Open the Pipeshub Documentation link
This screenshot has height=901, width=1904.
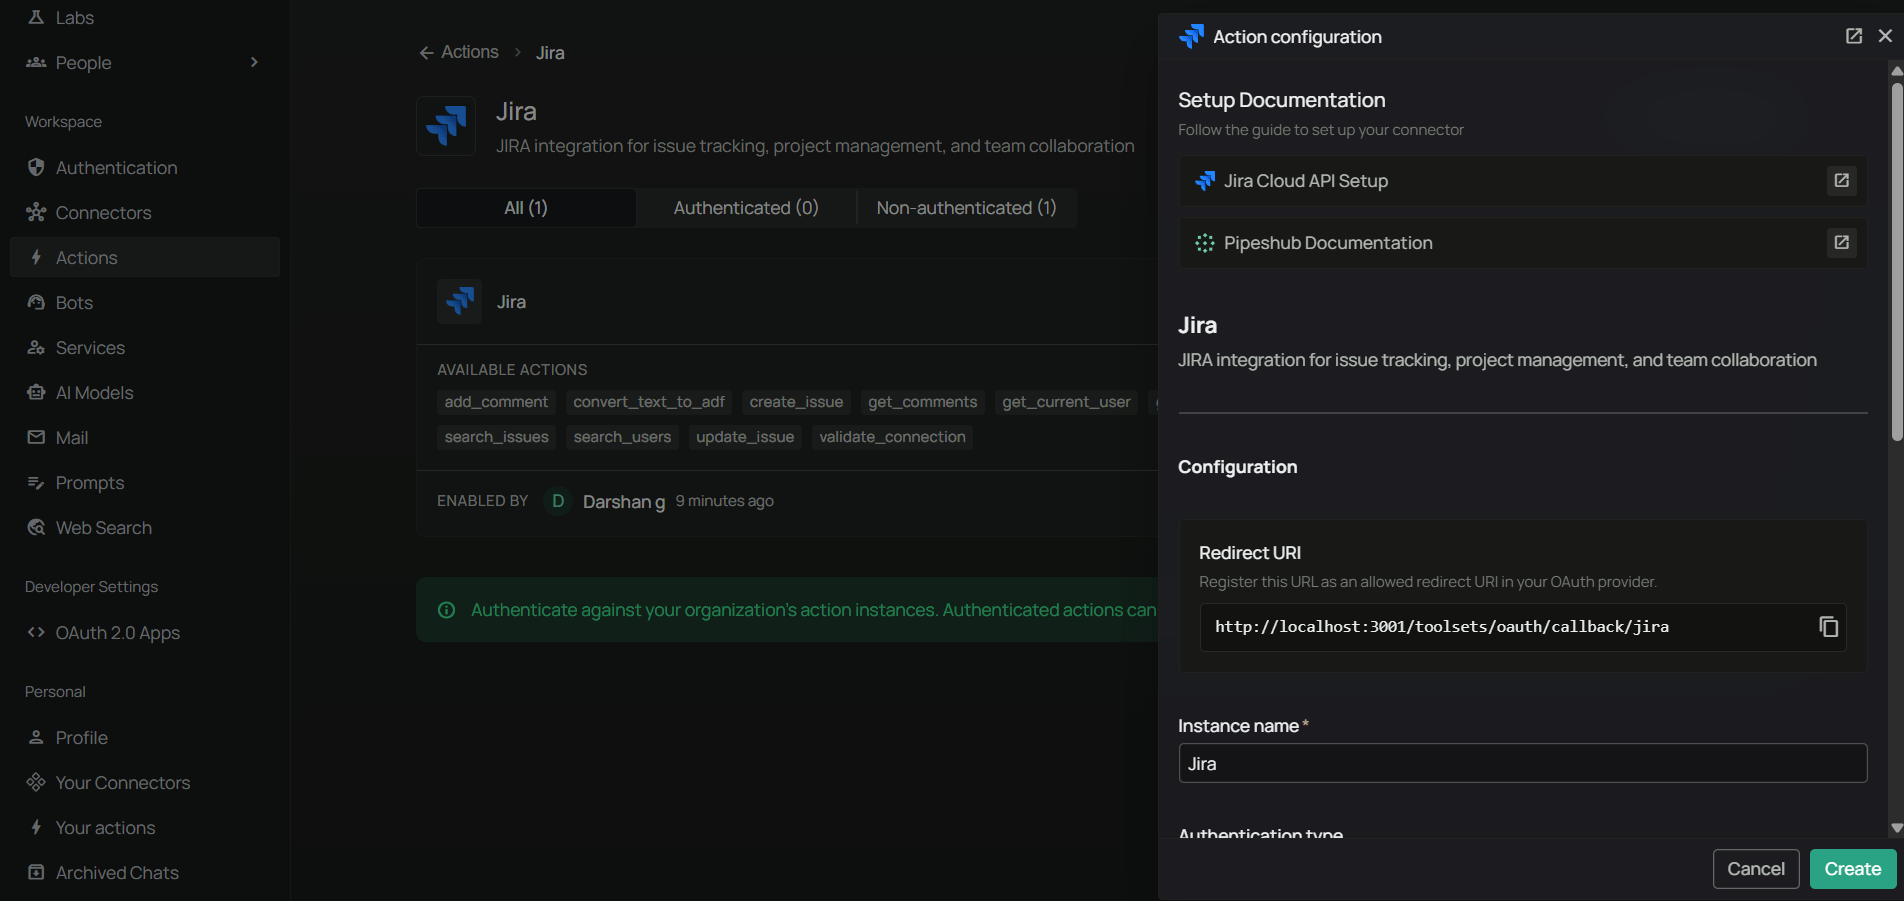tap(1522, 243)
